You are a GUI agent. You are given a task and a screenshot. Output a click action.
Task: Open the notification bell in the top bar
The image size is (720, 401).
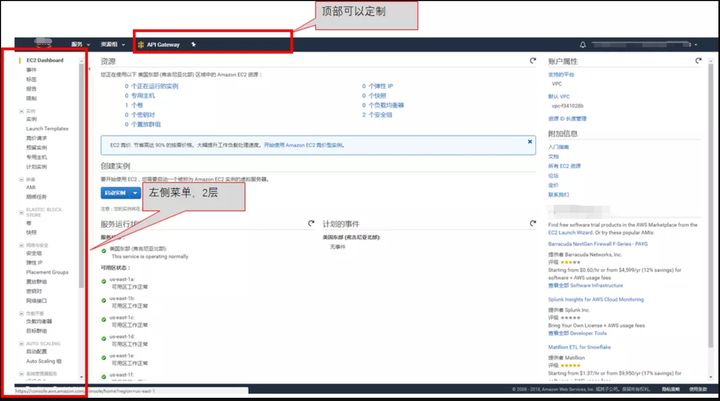click(583, 45)
